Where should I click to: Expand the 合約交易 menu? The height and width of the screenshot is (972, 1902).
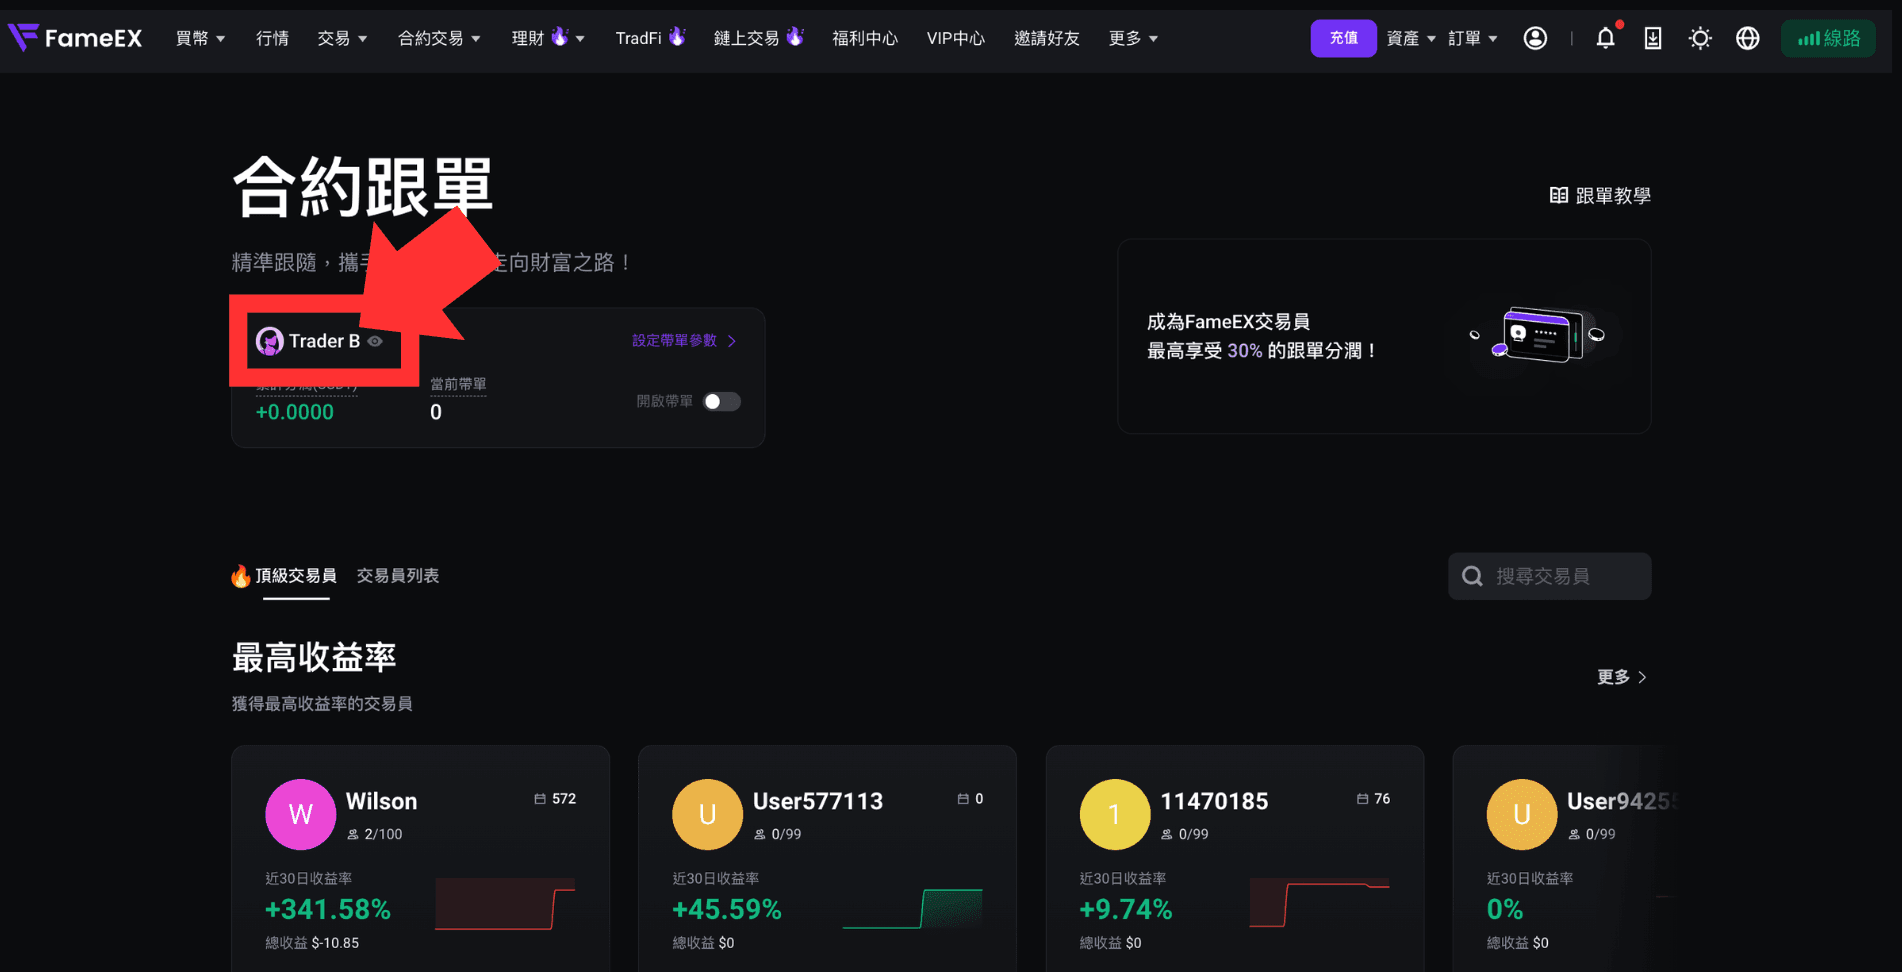[x=439, y=38]
